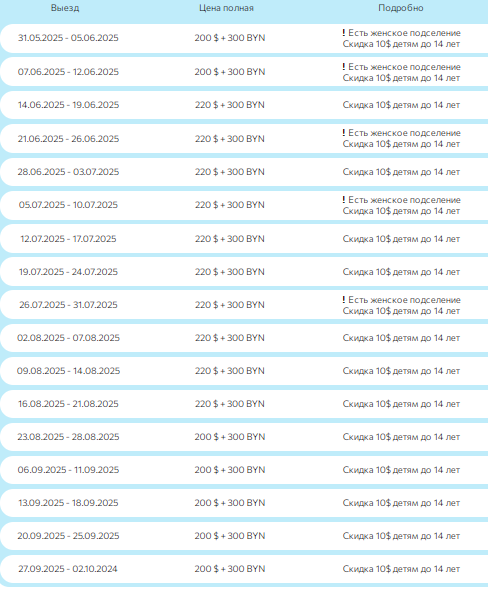This screenshot has height=589, width=488.
Task: Click the exclamation icon in 26.07.2025 row
Action: [x=343, y=299]
